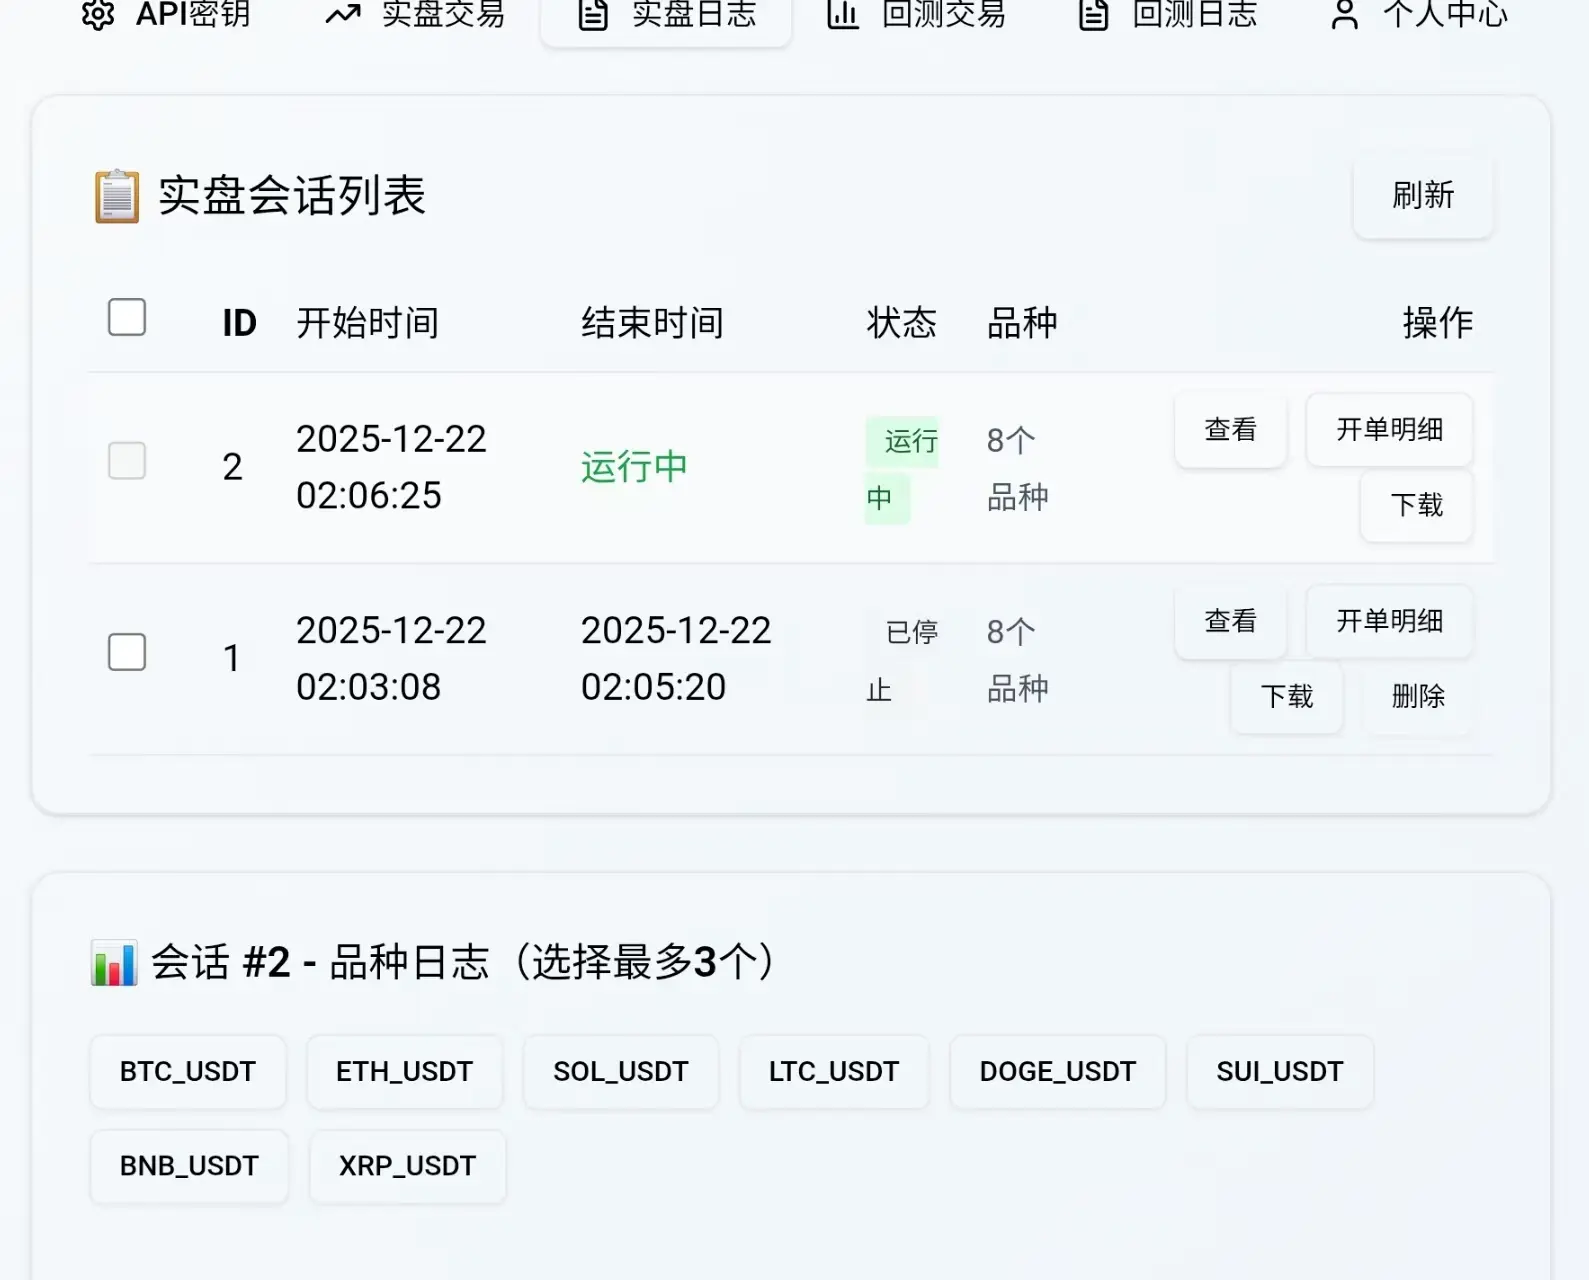Click the 状态 column header

click(901, 323)
